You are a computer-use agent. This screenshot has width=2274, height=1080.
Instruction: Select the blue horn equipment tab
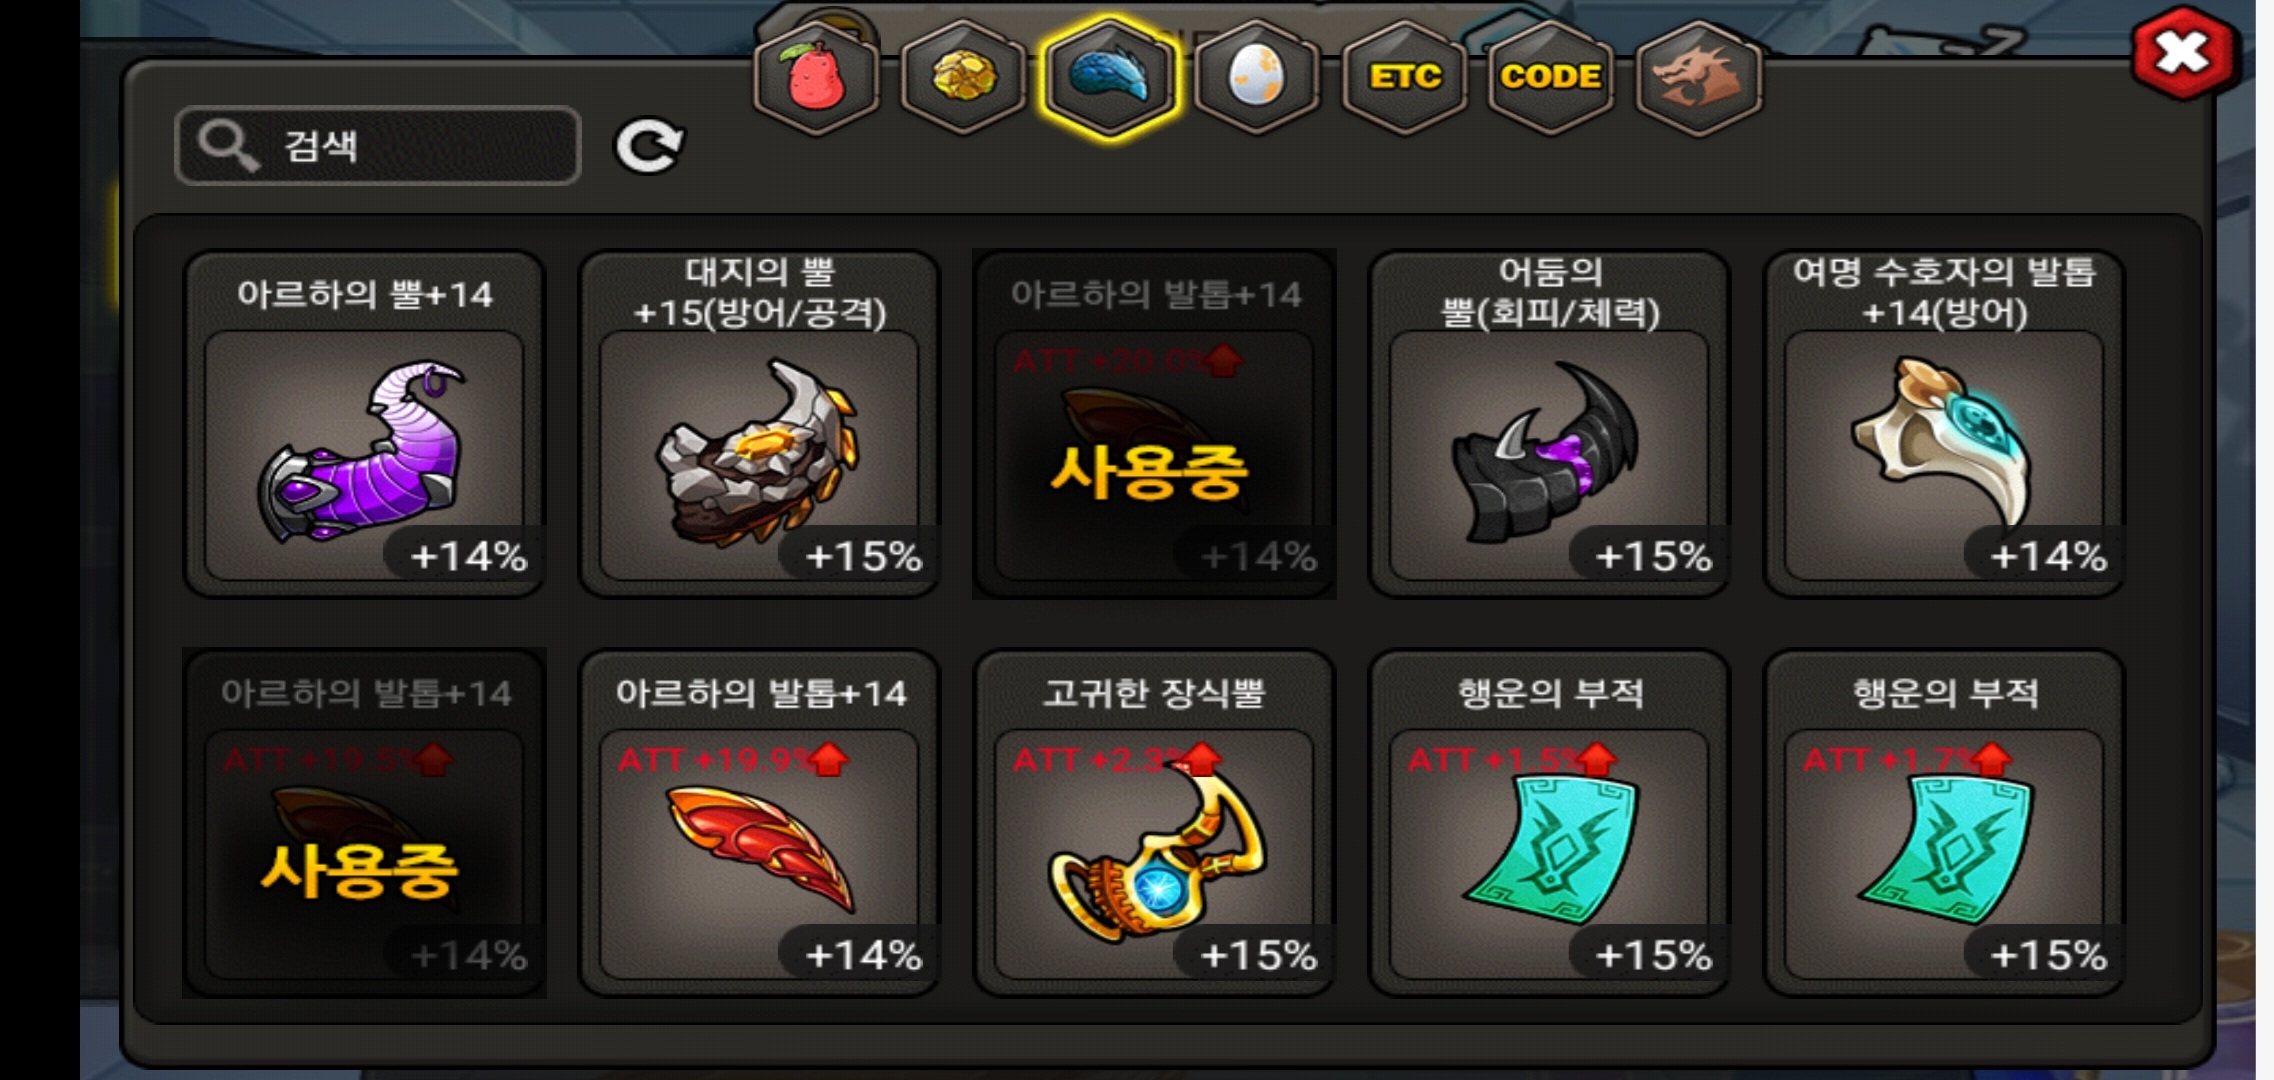point(1110,77)
